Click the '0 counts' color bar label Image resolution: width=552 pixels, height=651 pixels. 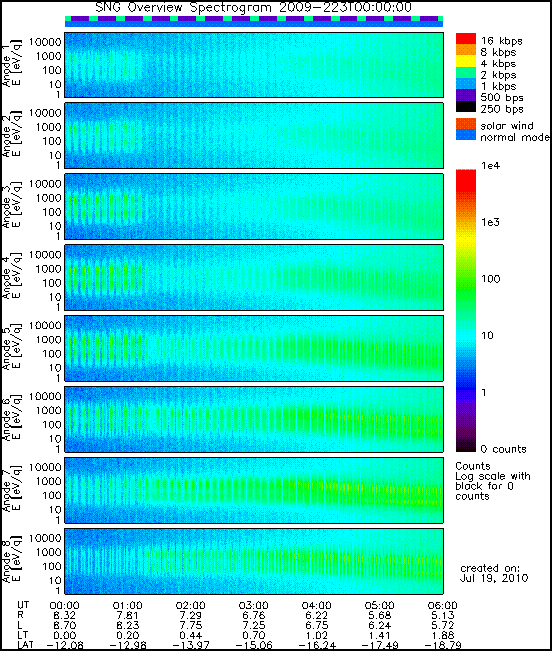(x=503, y=449)
